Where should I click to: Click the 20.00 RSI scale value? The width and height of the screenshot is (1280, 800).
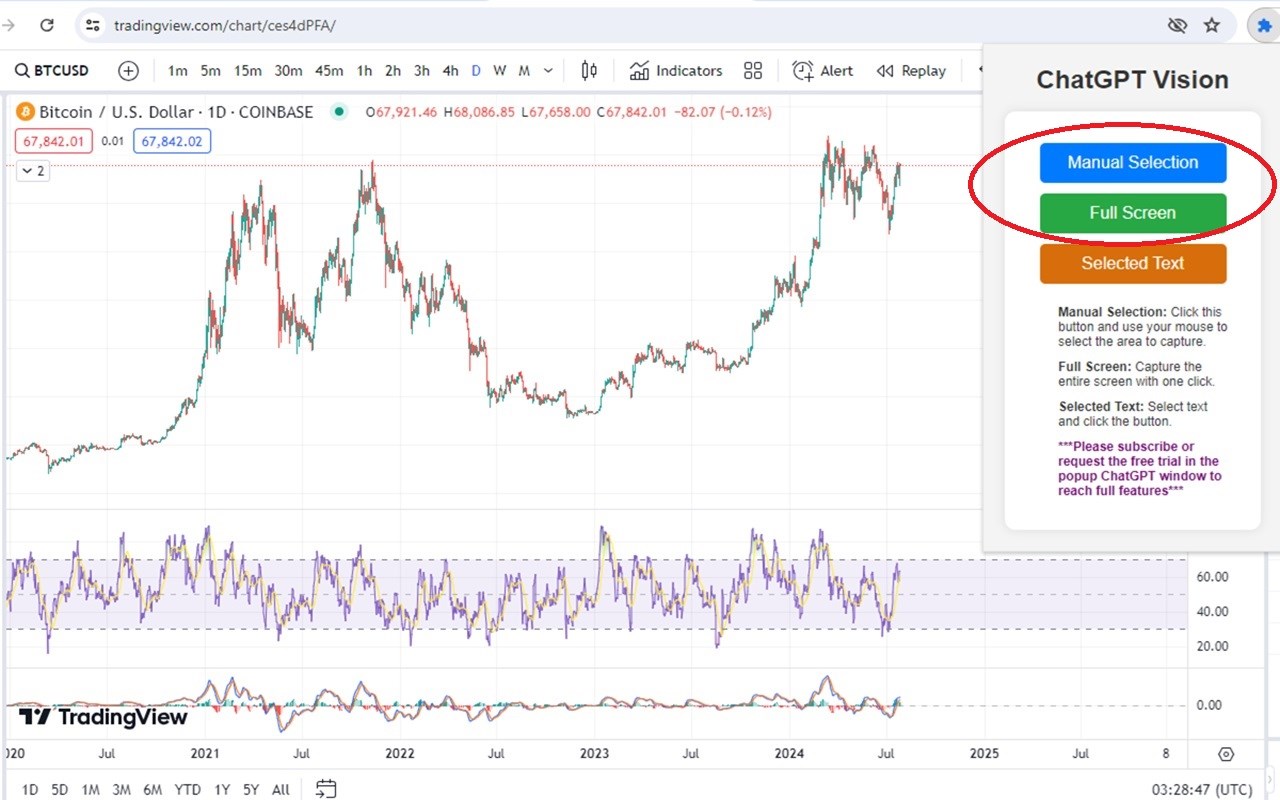pos(1212,646)
